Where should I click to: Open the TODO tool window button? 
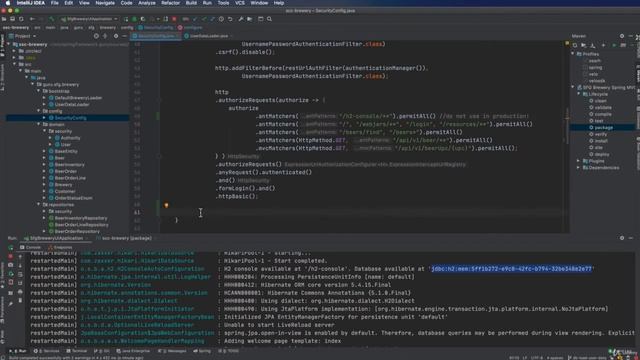pyautogui.click(x=229, y=351)
